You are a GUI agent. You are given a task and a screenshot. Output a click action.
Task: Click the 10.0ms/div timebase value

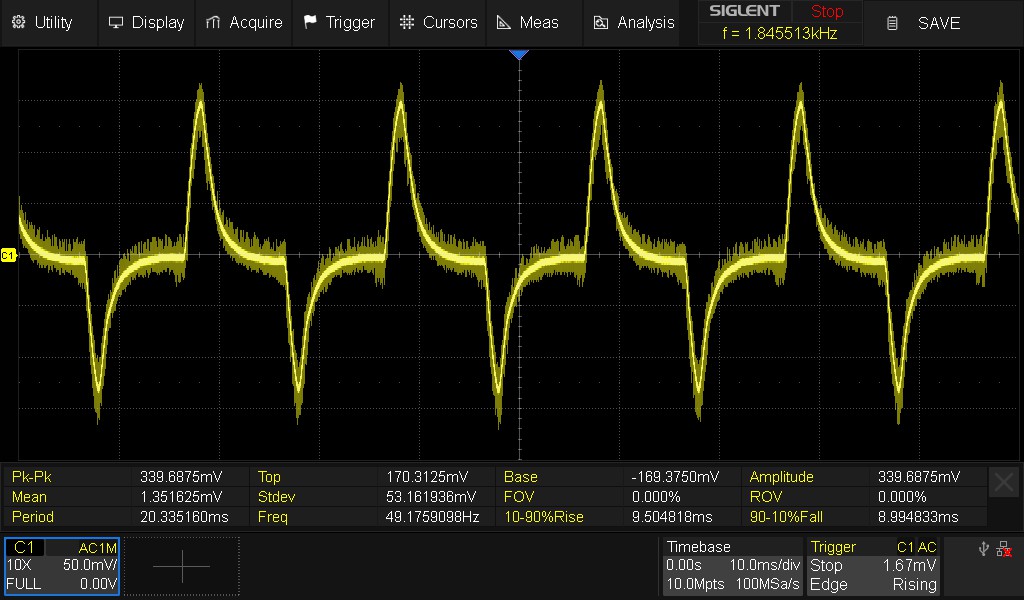coord(765,565)
